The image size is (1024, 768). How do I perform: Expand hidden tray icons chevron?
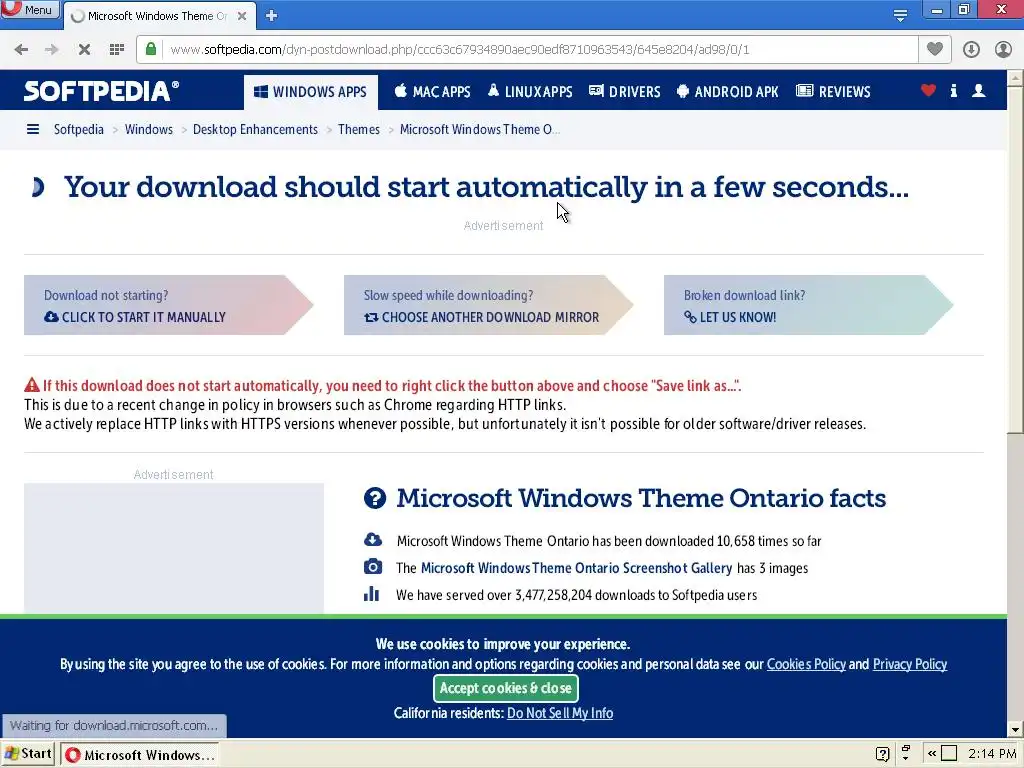932,754
